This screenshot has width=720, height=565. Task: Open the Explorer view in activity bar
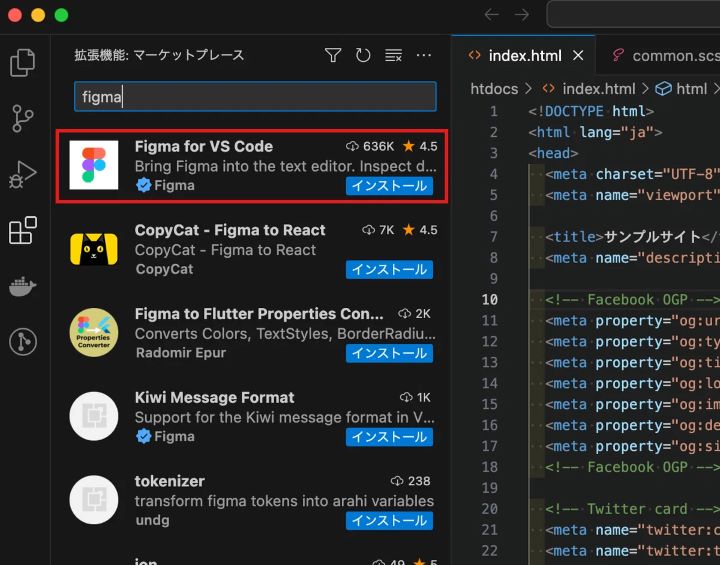[22, 62]
